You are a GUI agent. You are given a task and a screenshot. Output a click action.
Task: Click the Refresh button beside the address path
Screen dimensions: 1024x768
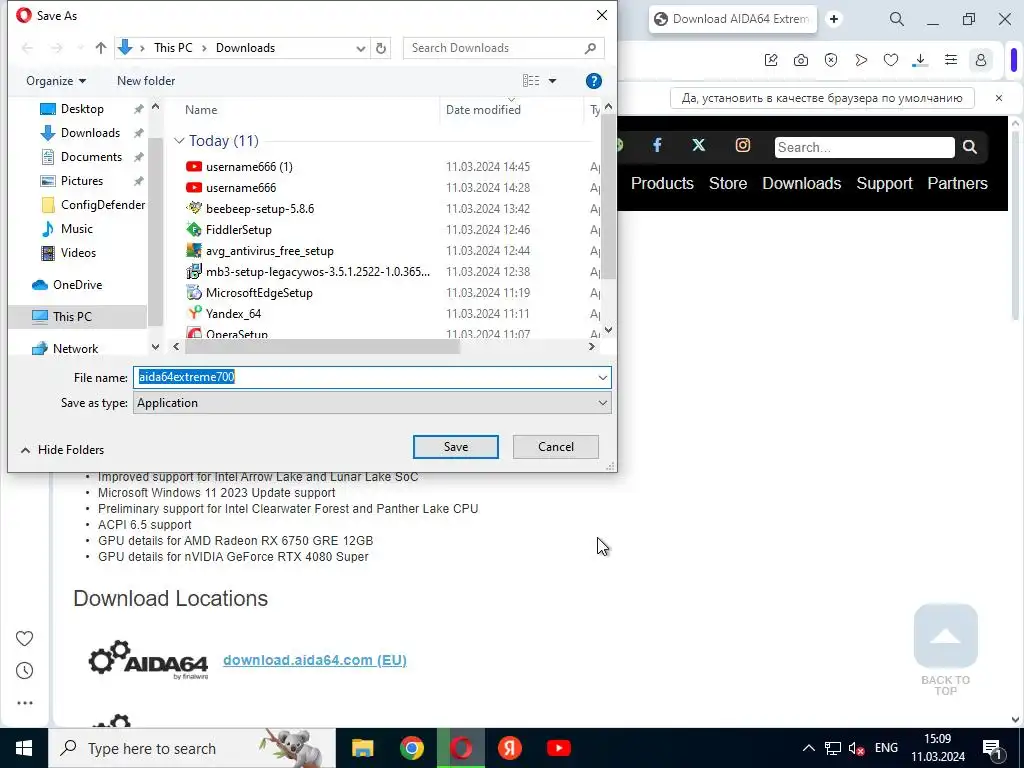(381, 48)
